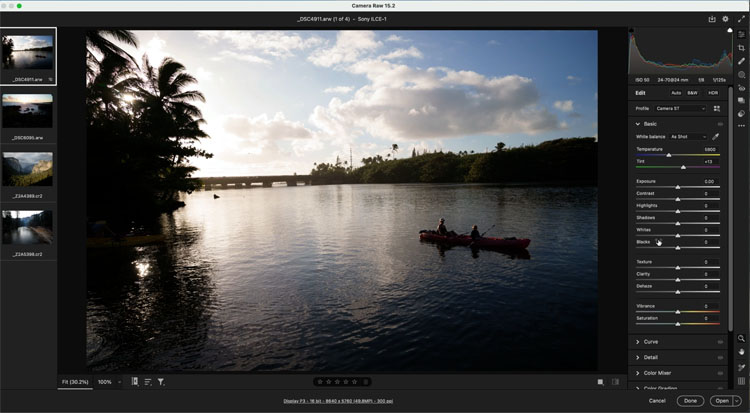
Task: Toggle the grid overlay icon
Action: (741, 381)
